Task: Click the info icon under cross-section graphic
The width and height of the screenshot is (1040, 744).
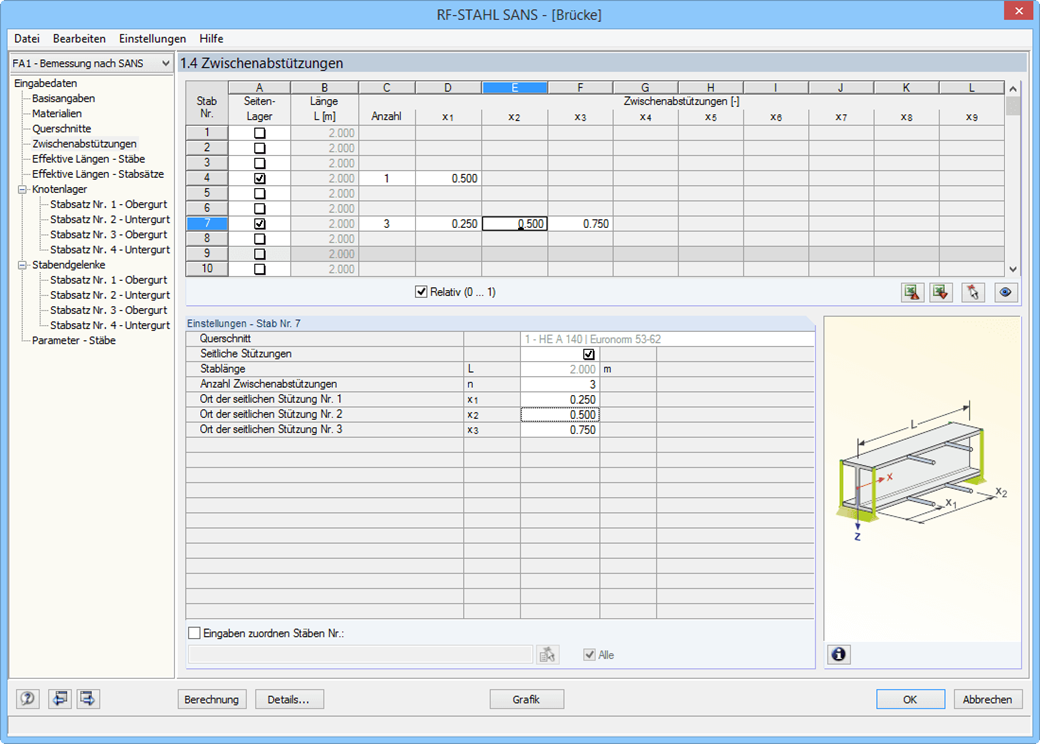Action: pyautogui.click(x=839, y=654)
